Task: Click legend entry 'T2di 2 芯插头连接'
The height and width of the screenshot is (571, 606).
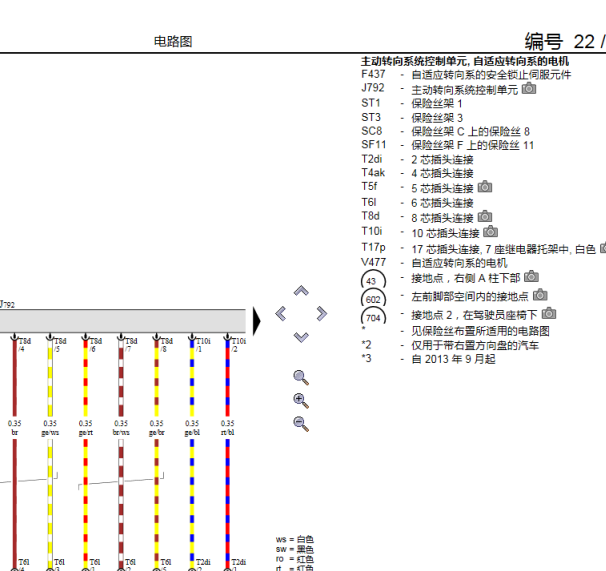Action: [417, 159]
